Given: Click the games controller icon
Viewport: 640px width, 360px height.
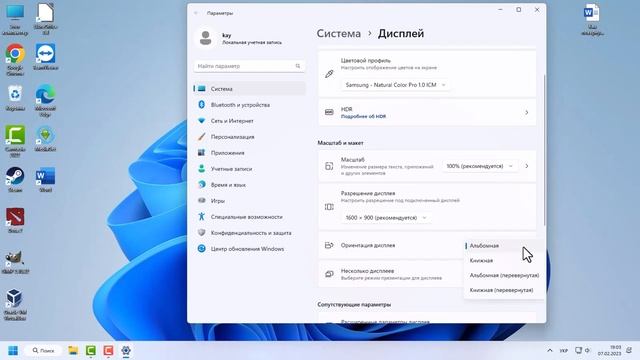Looking at the screenshot, I should [x=201, y=200].
